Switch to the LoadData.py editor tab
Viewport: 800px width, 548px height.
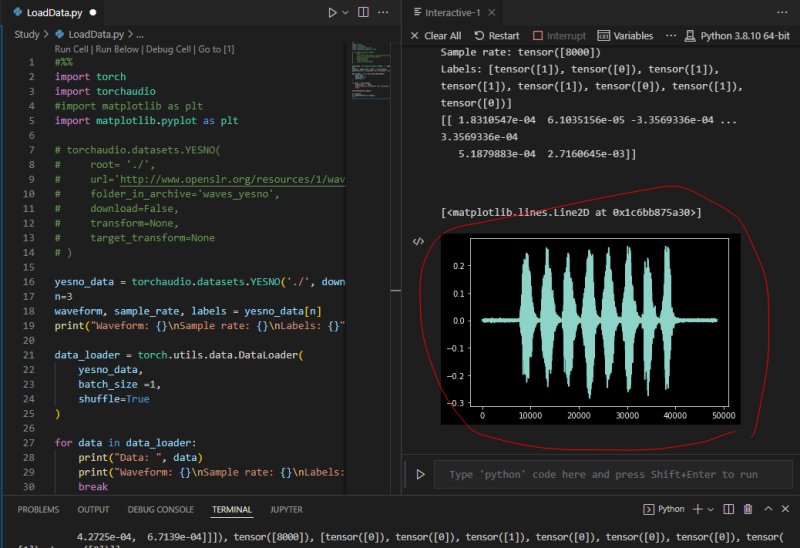pos(54,13)
